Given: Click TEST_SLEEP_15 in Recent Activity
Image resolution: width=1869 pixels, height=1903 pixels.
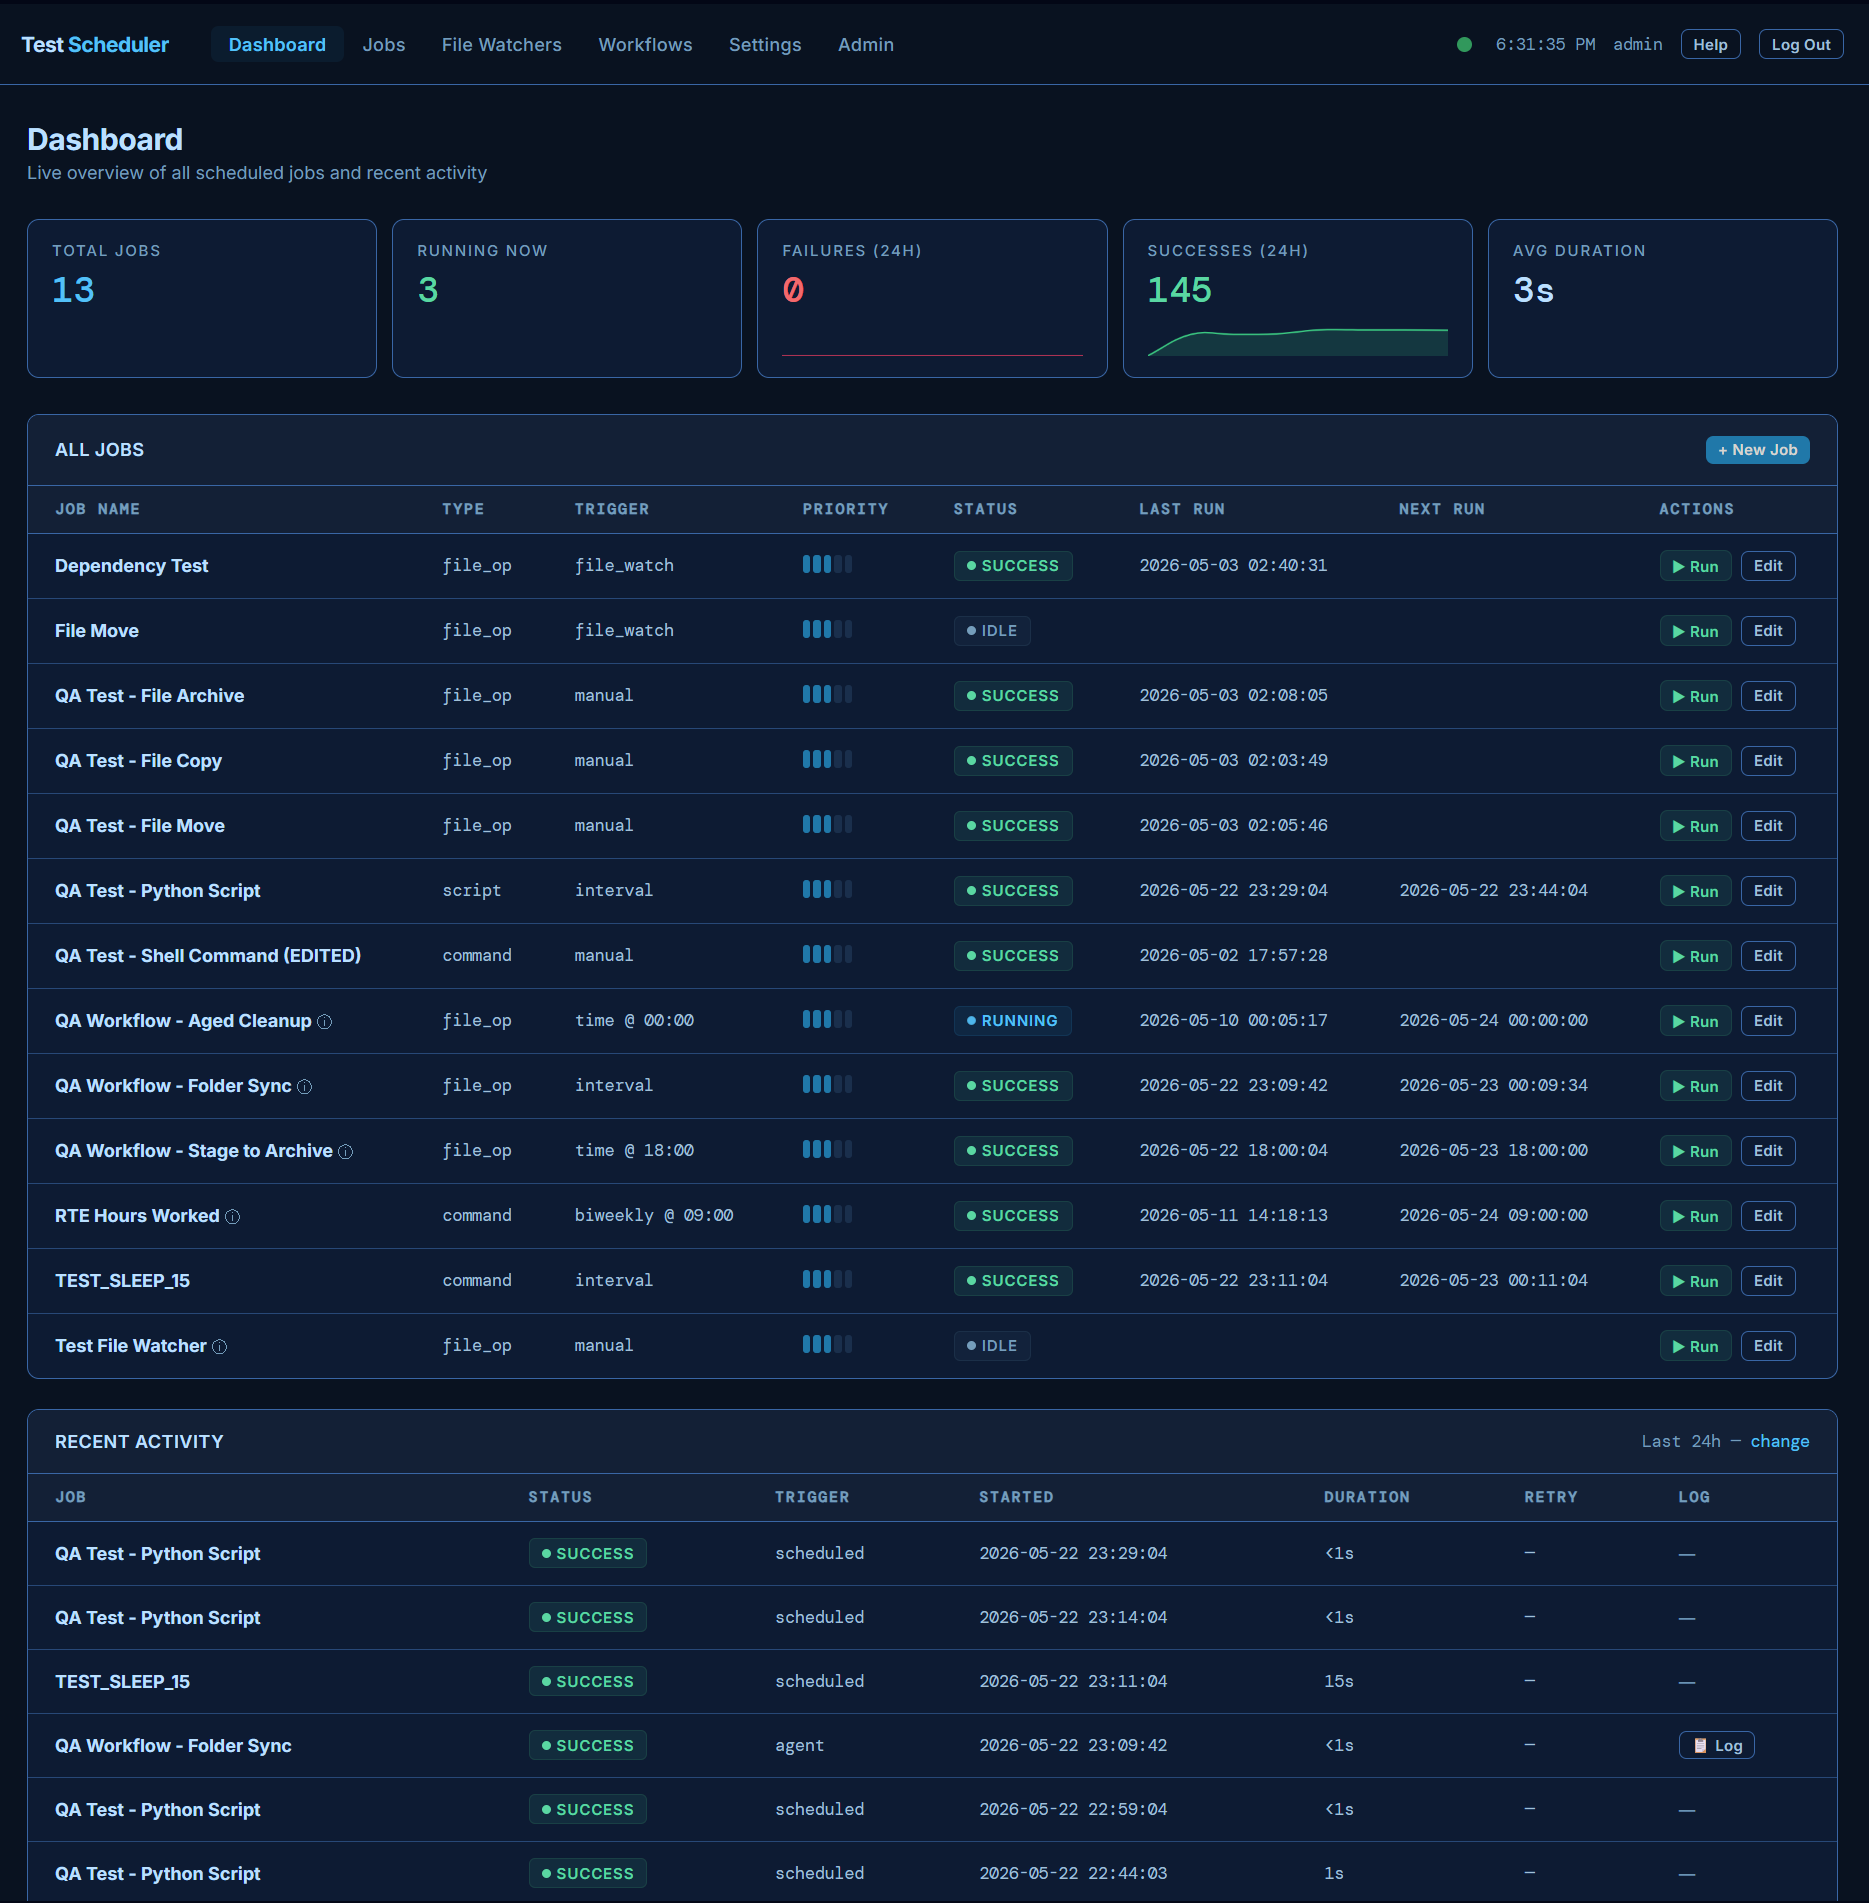Looking at the screenshot, I should (x=122, y=1682).
